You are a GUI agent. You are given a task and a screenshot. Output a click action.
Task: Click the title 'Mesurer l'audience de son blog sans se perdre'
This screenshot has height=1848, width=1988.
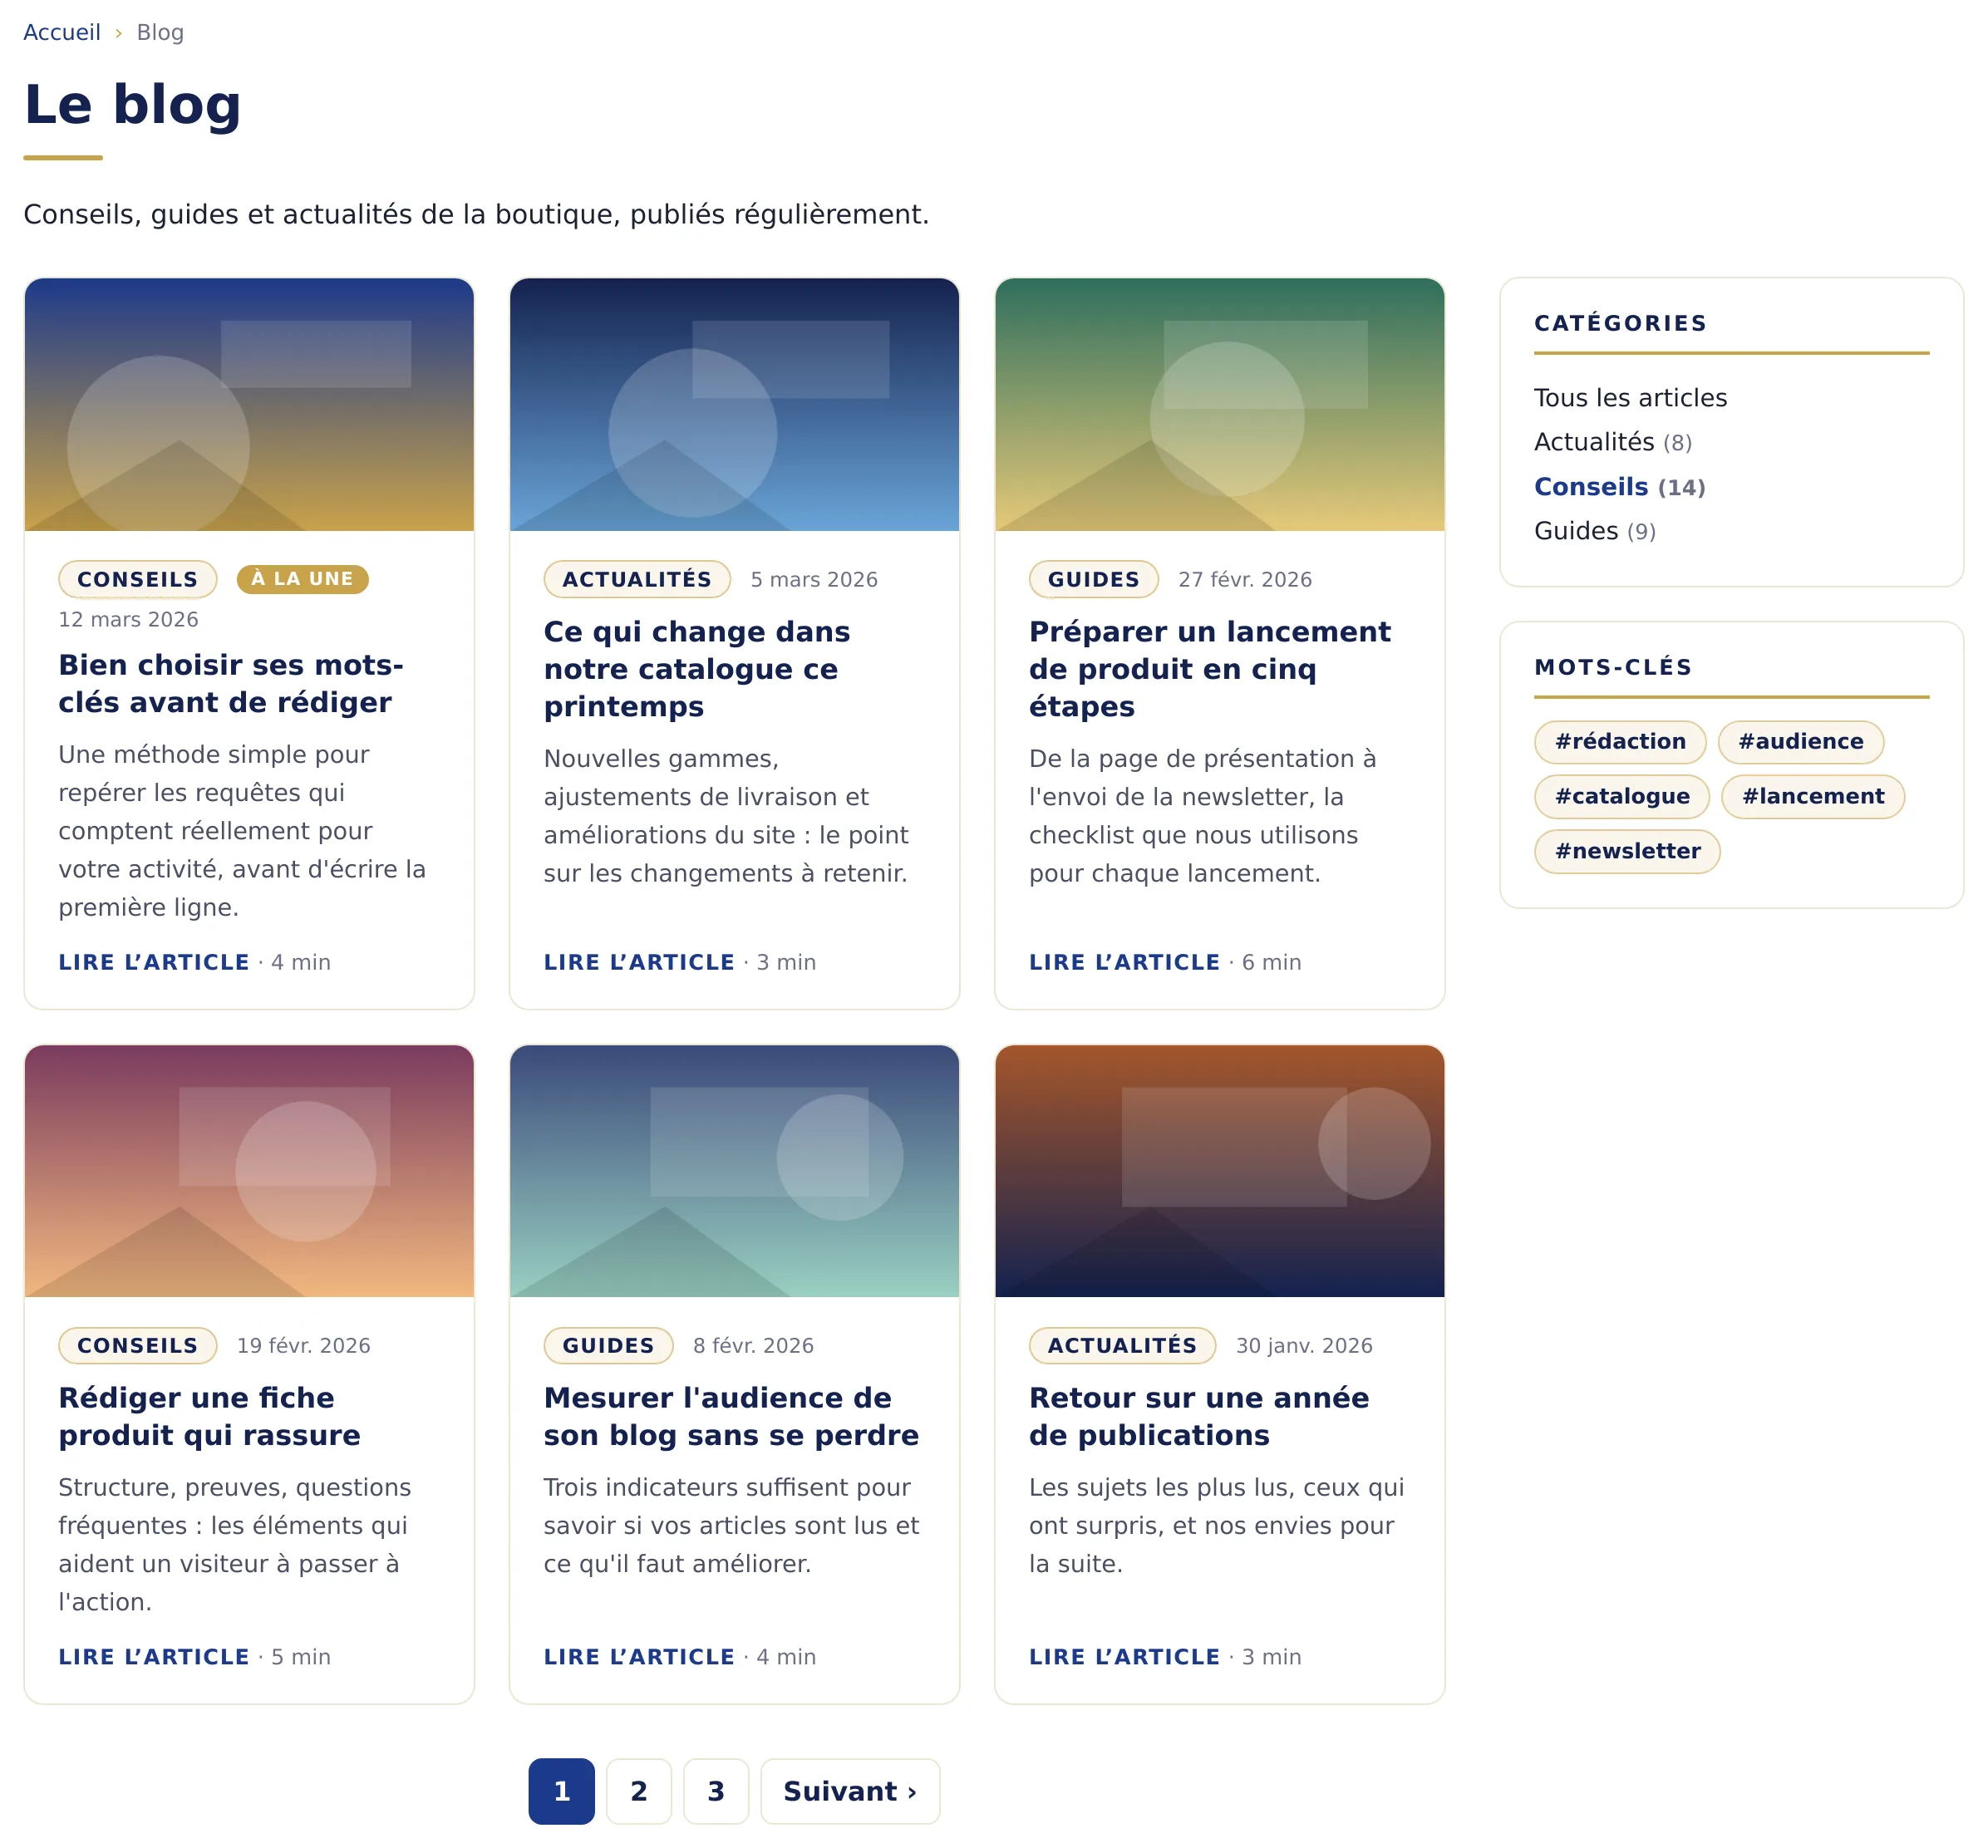point(731,1416)
